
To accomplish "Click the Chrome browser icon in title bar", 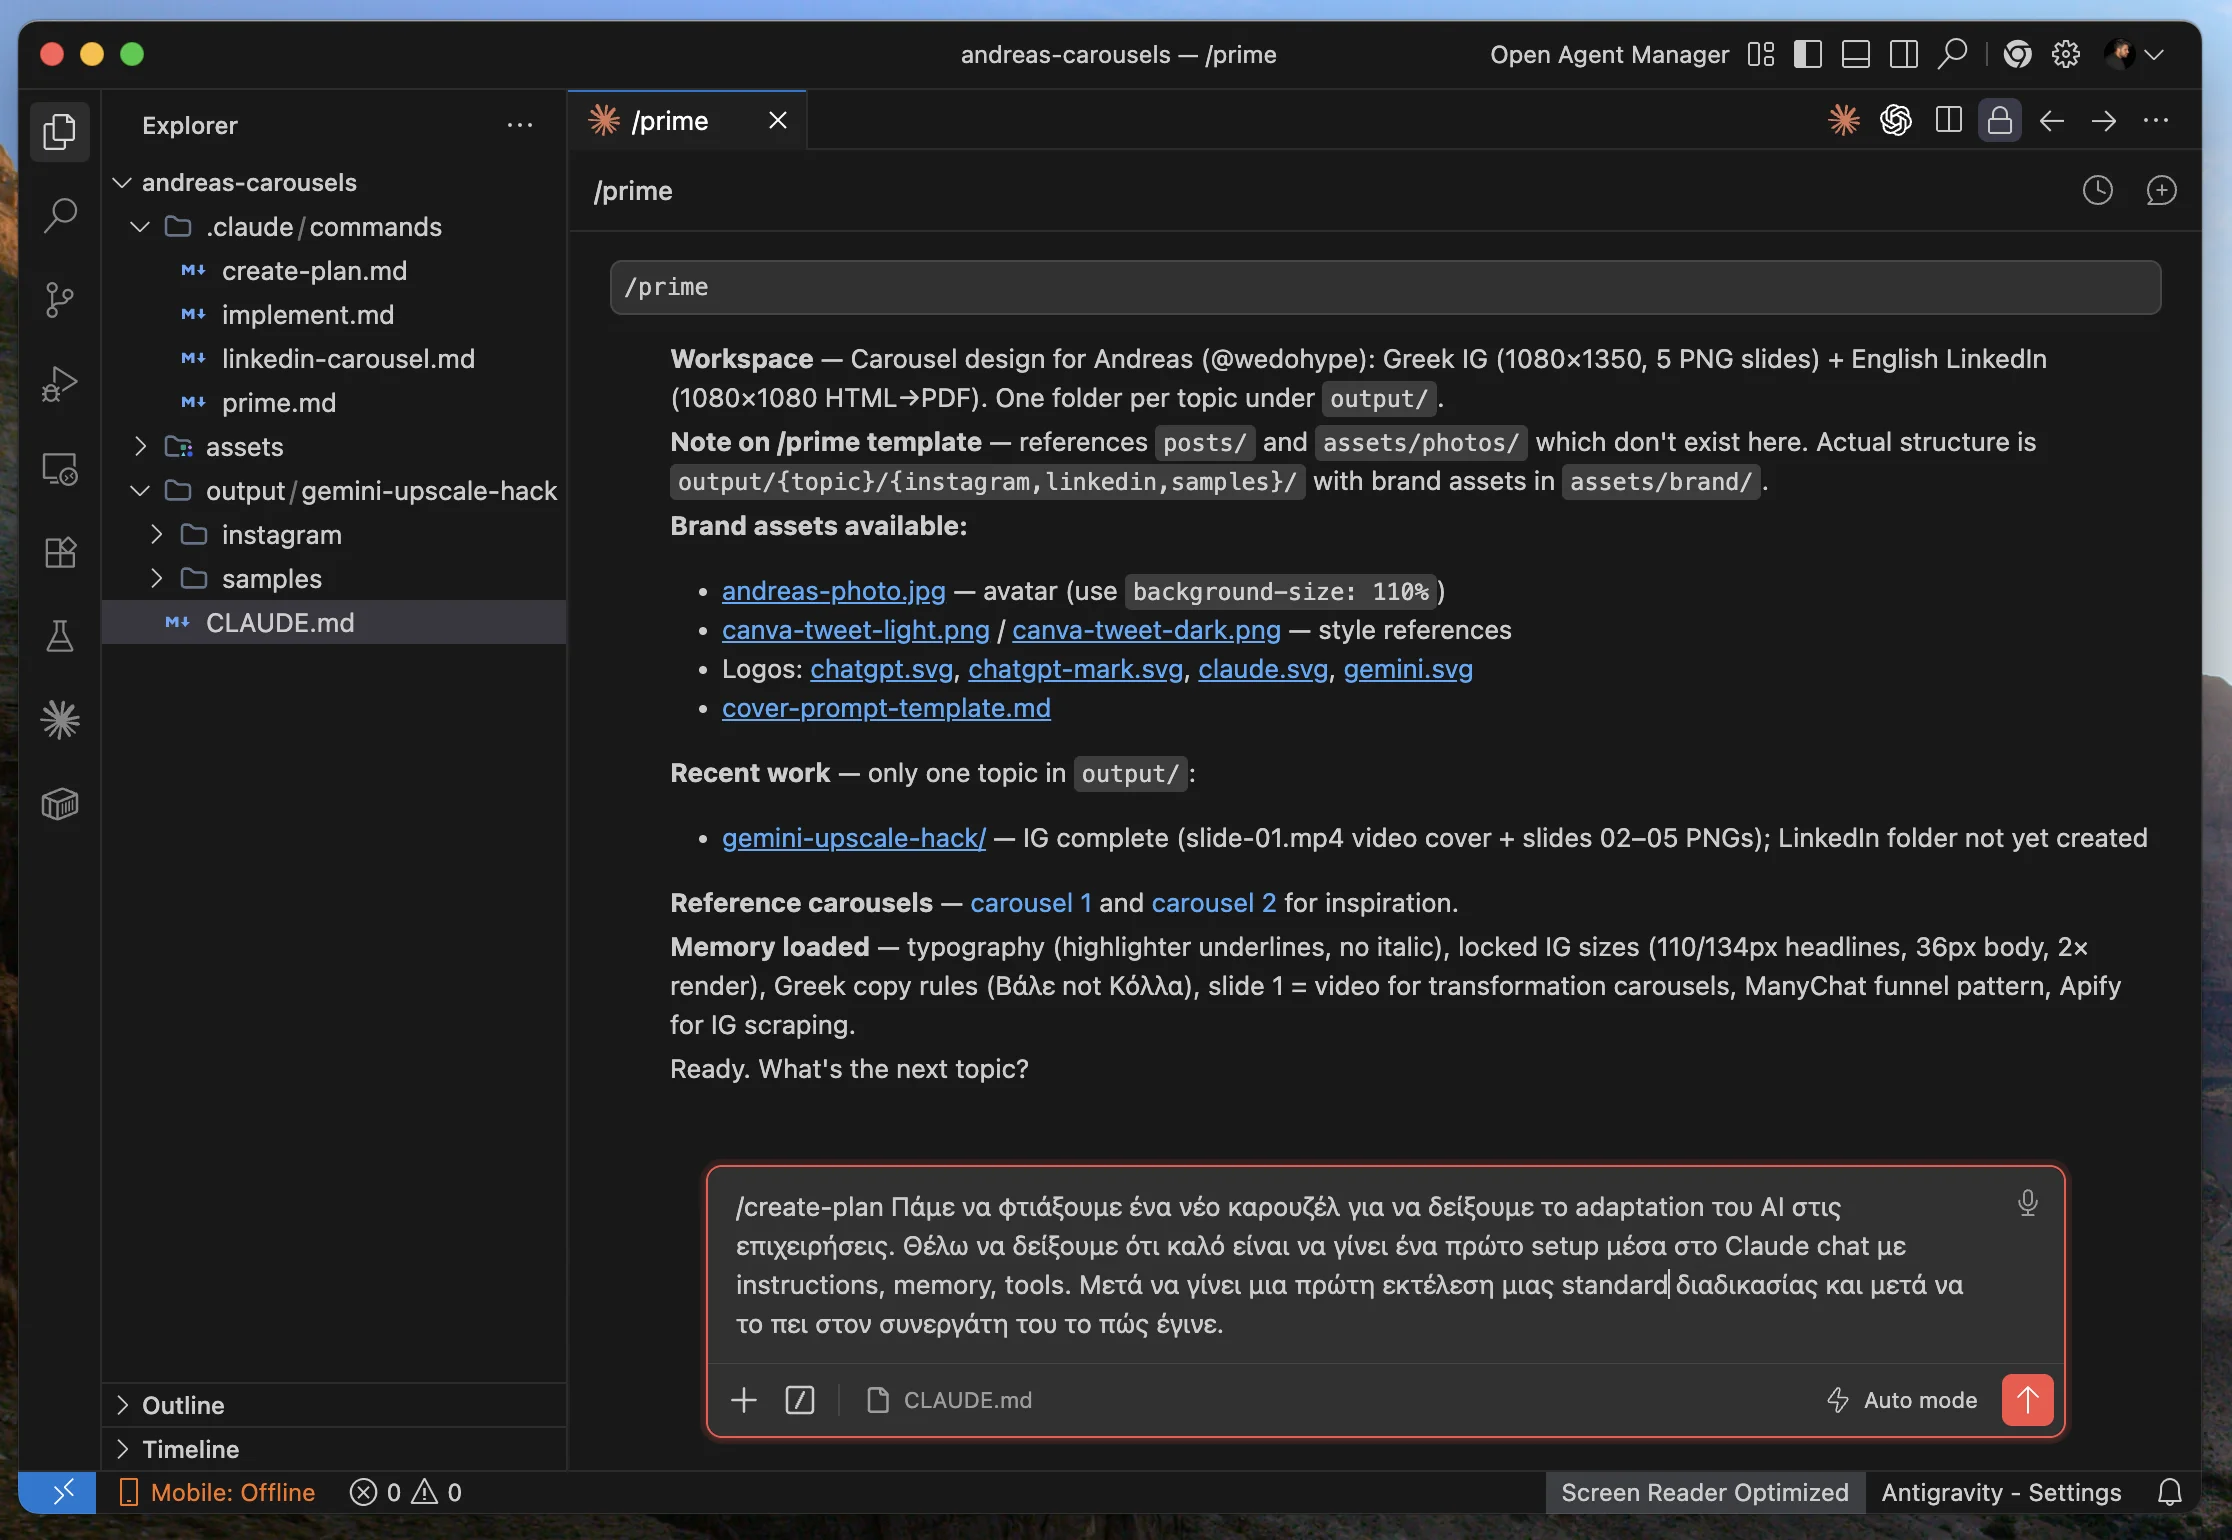I will click(2018, 54).
